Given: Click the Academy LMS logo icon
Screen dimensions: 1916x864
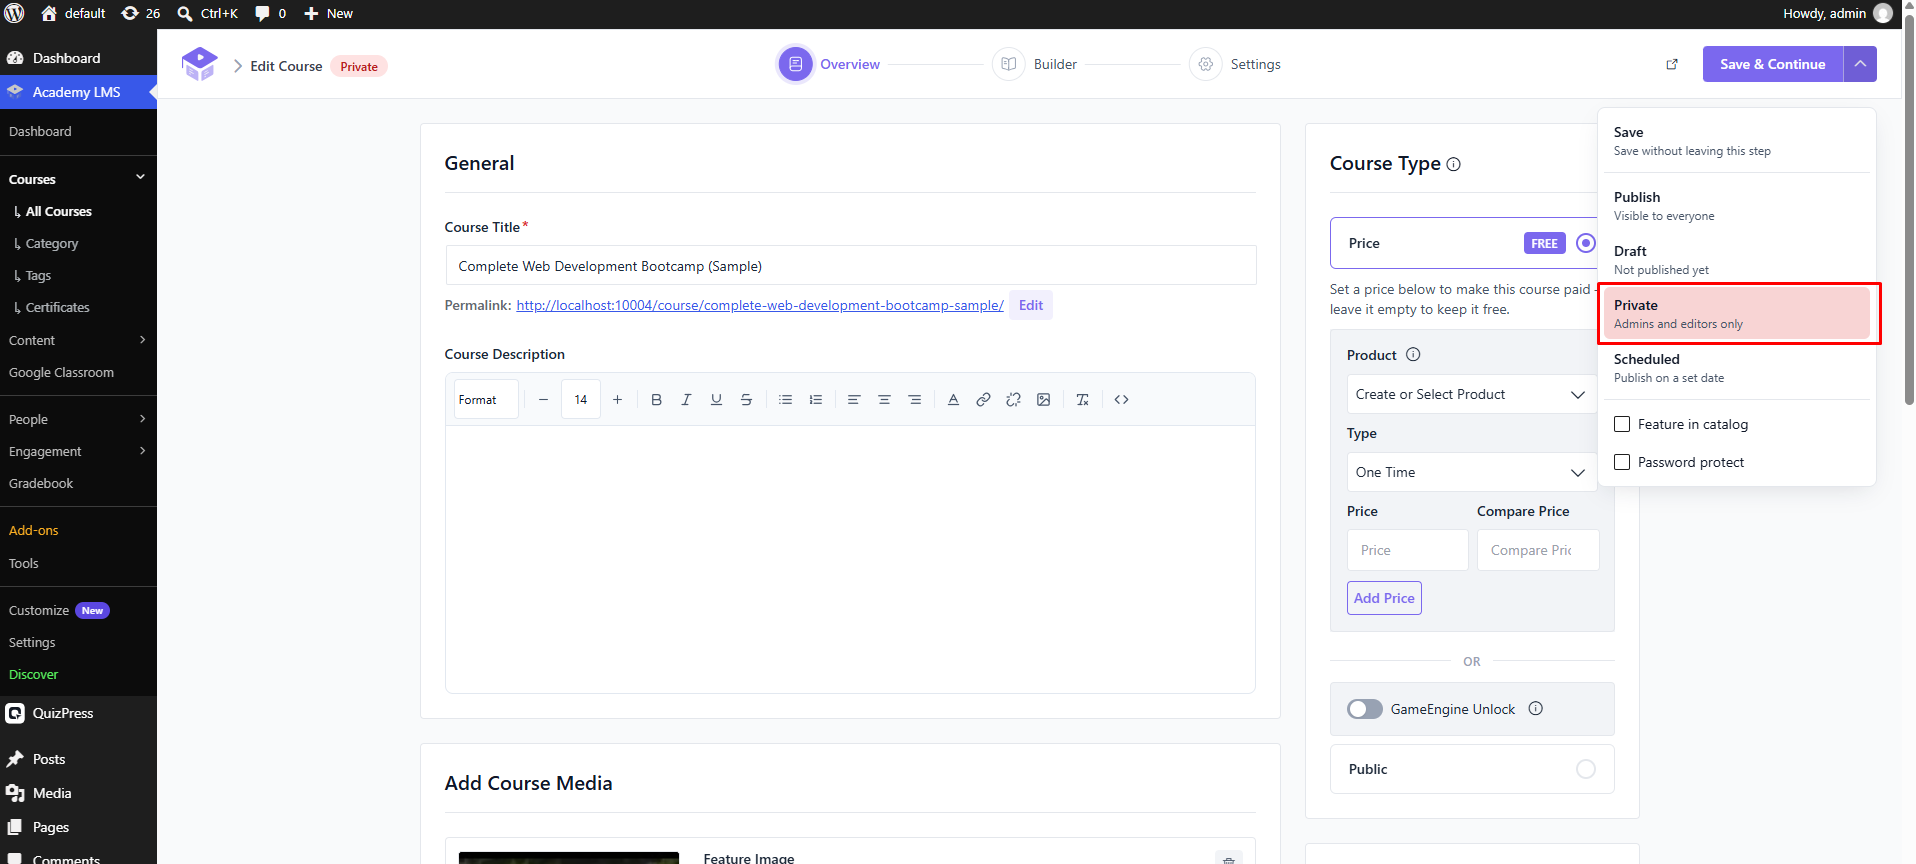Looking at the screenshot, I should 199,64.
